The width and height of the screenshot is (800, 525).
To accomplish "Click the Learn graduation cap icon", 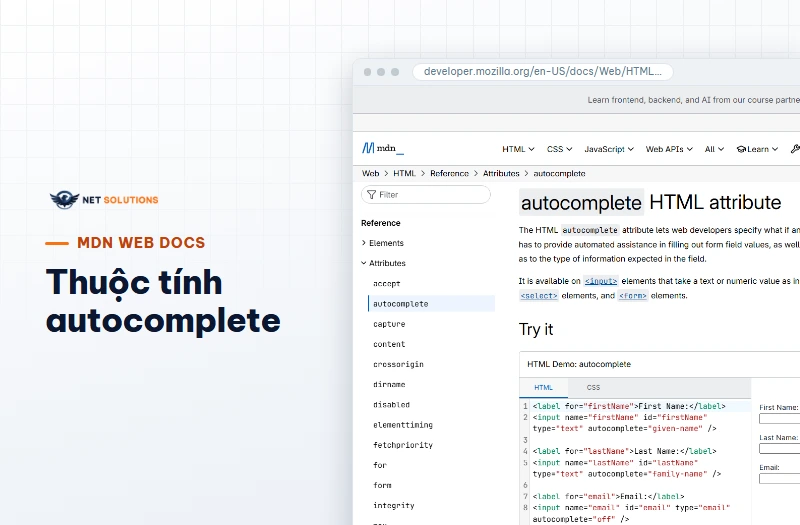I will point(741,149).
